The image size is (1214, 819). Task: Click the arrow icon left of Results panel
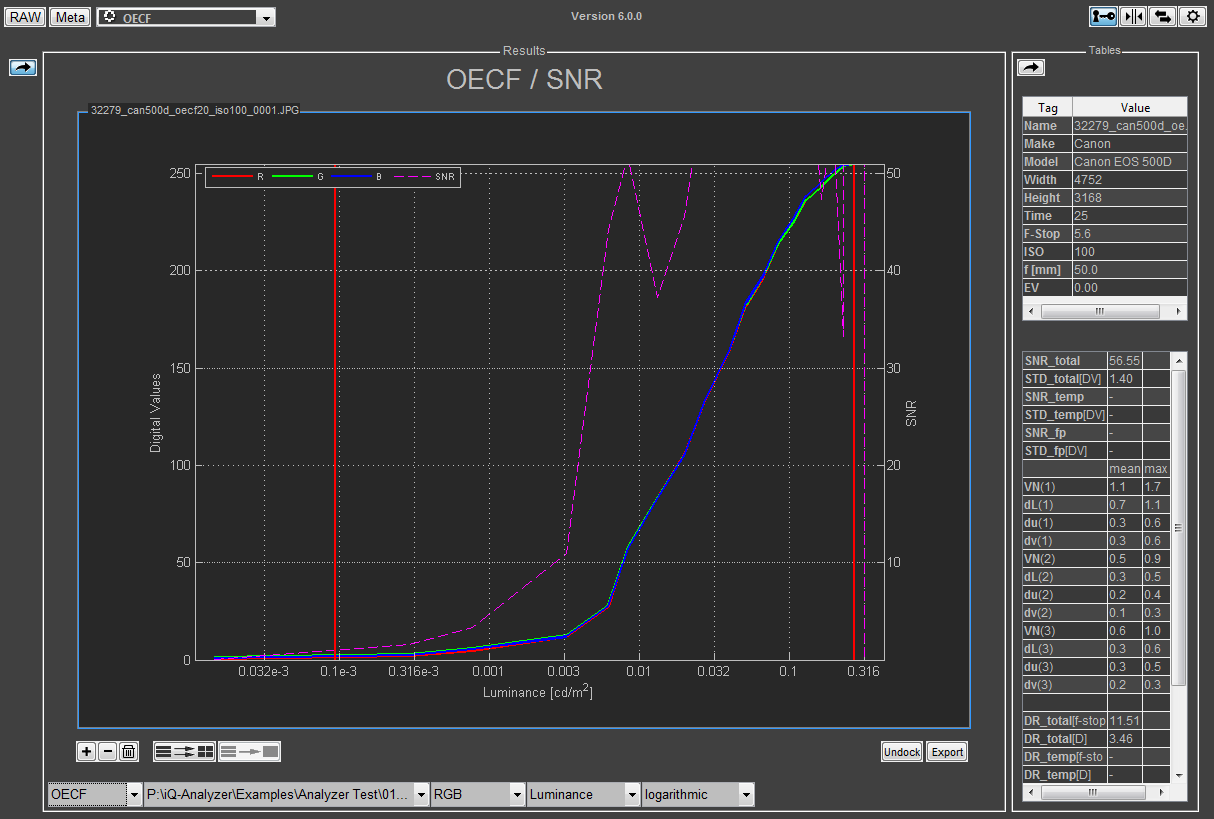23,67
